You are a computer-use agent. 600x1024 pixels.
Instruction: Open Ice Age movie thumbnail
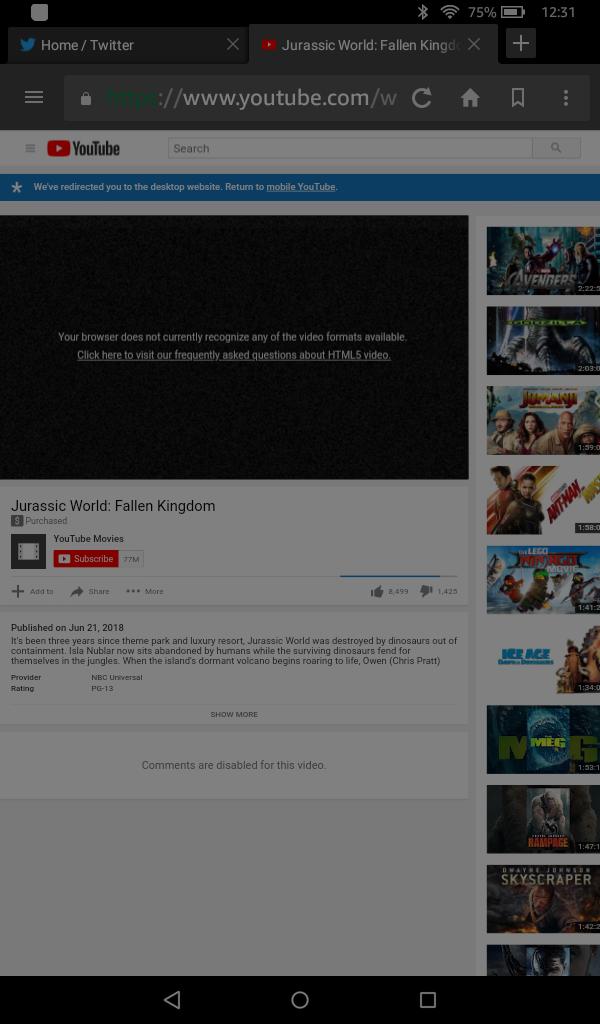[543, 660]
